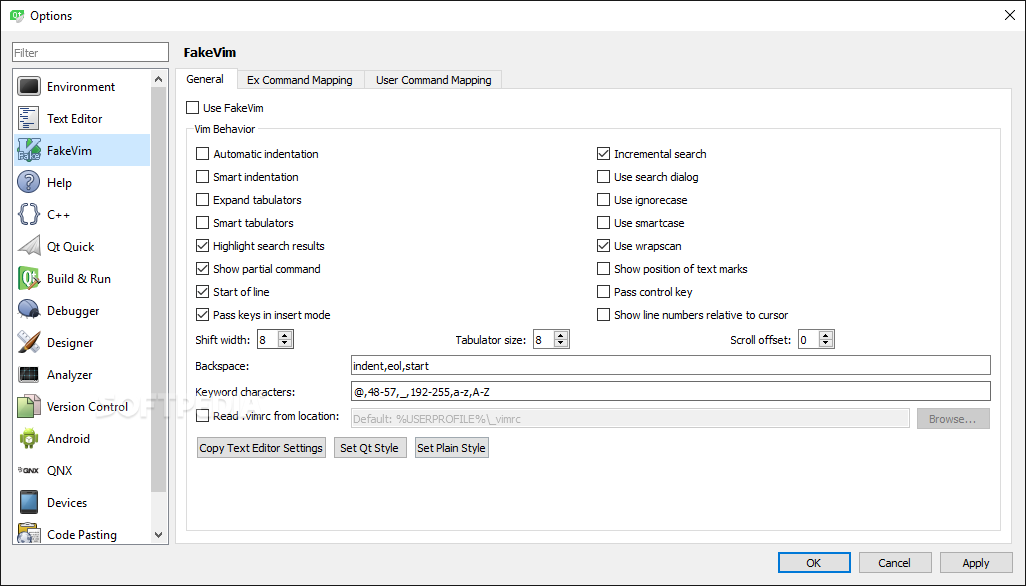Enable Show line numbers relative to cursor
This screenshot has width=1026, height=586.
603,315
